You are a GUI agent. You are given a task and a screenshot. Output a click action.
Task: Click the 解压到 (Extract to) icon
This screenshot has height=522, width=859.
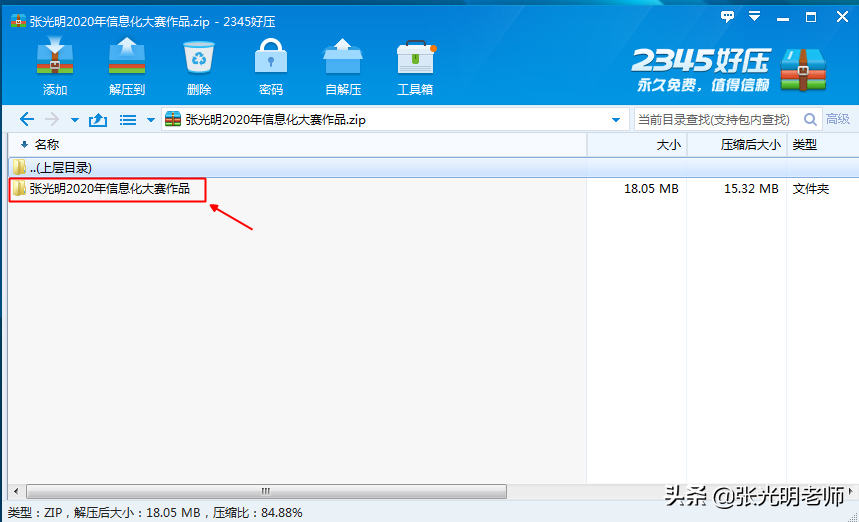coord(127,56)
